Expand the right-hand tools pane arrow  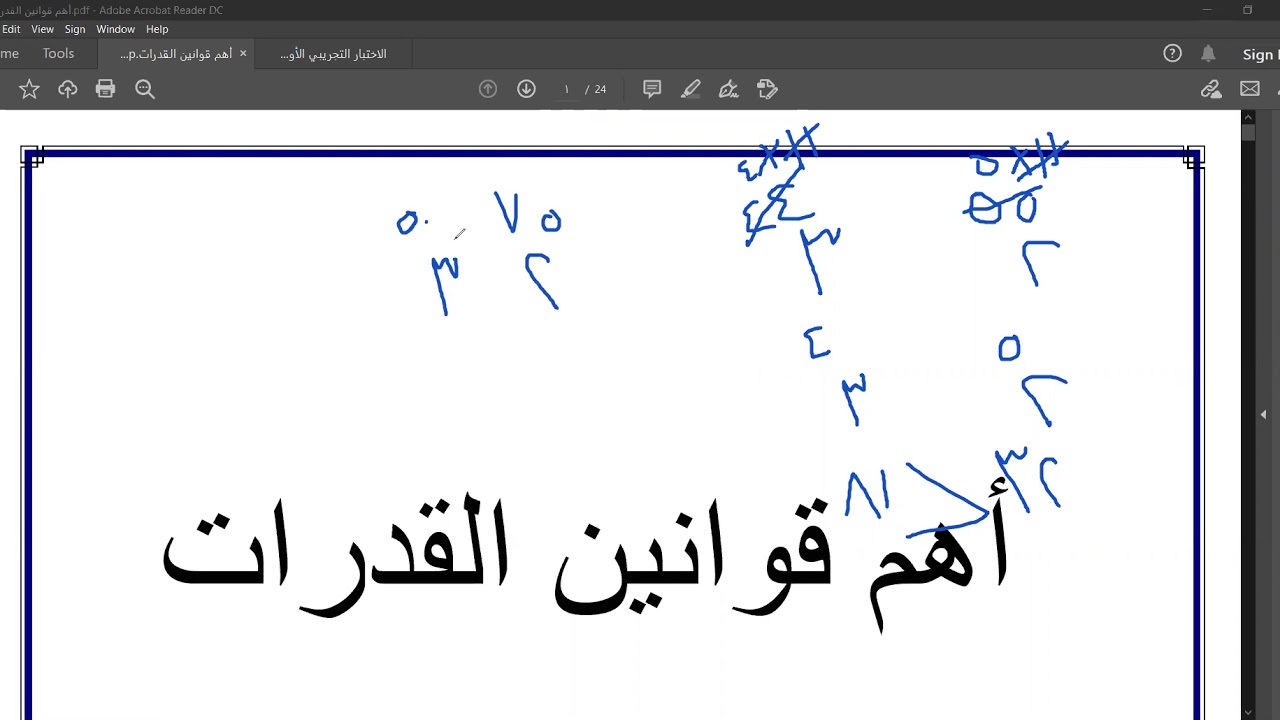1263,414
